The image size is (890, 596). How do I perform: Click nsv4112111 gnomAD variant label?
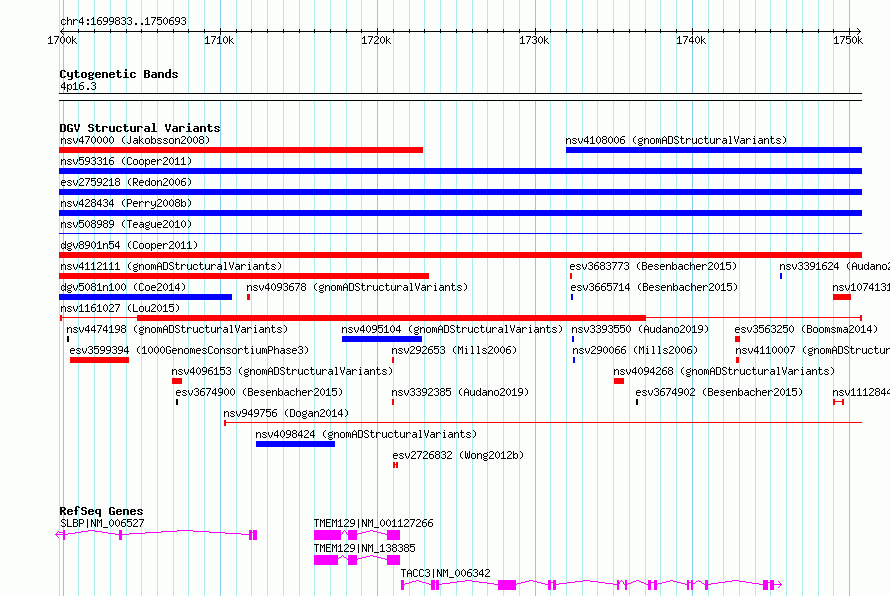(171, 266)
